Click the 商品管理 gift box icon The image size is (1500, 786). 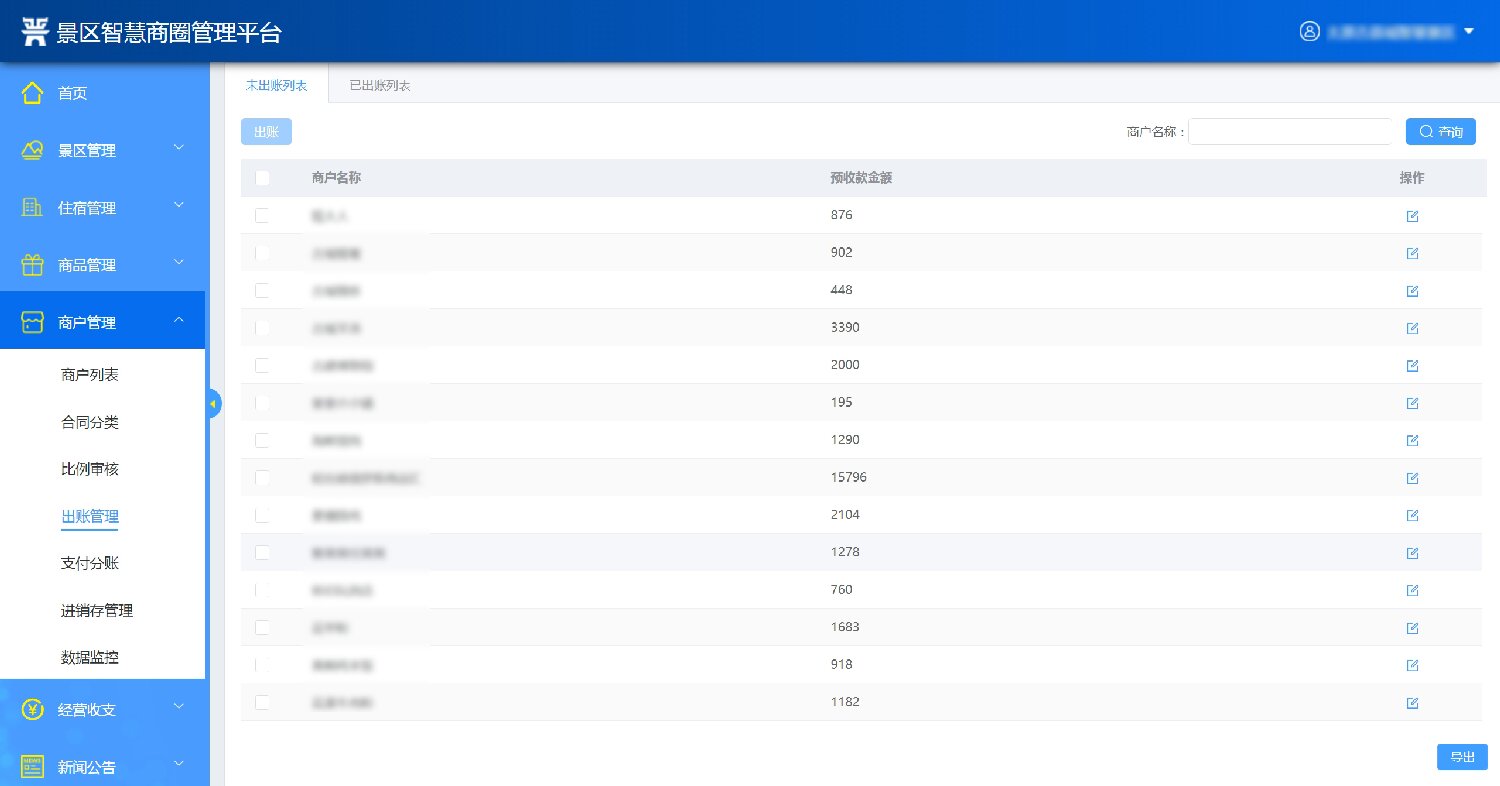[x=32, y=265]
